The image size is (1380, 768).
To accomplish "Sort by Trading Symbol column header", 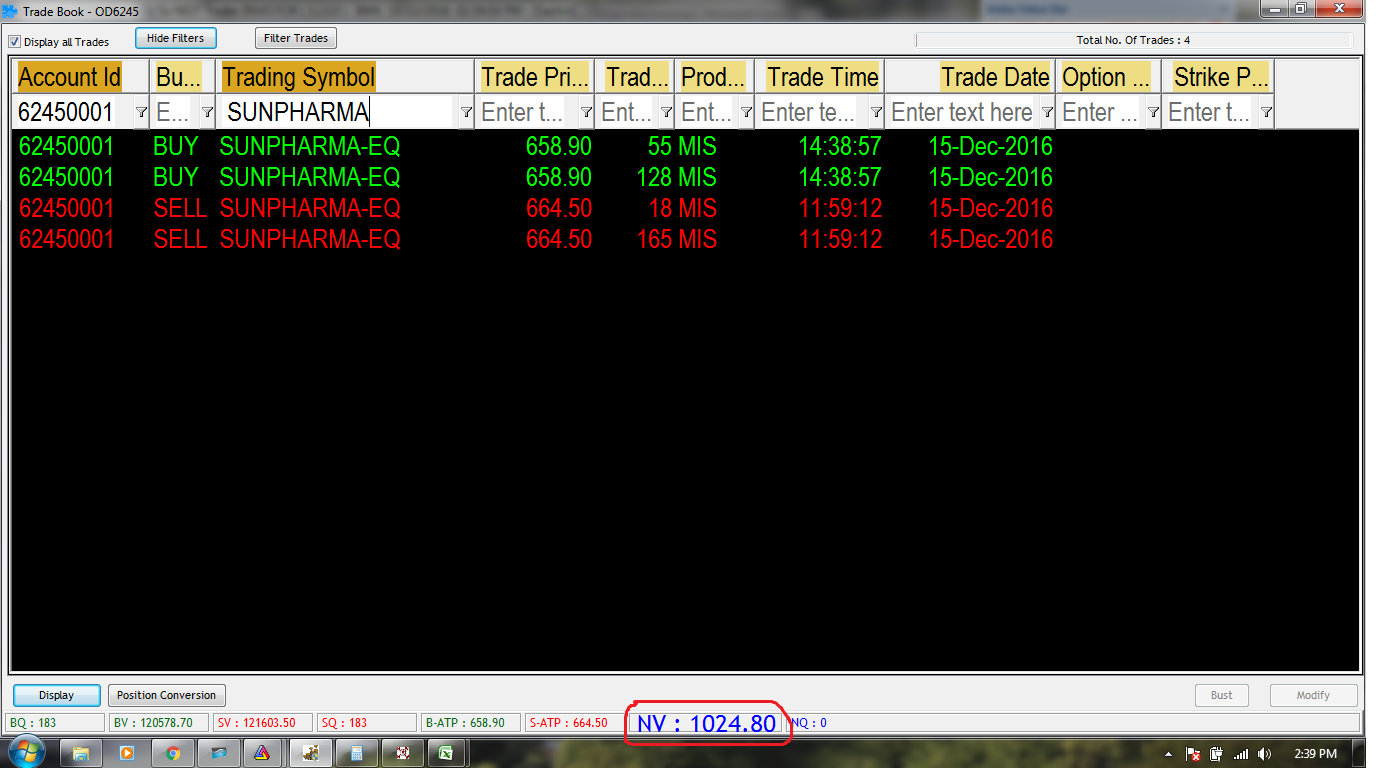I will pyautogui.click(x=298, y=77).
